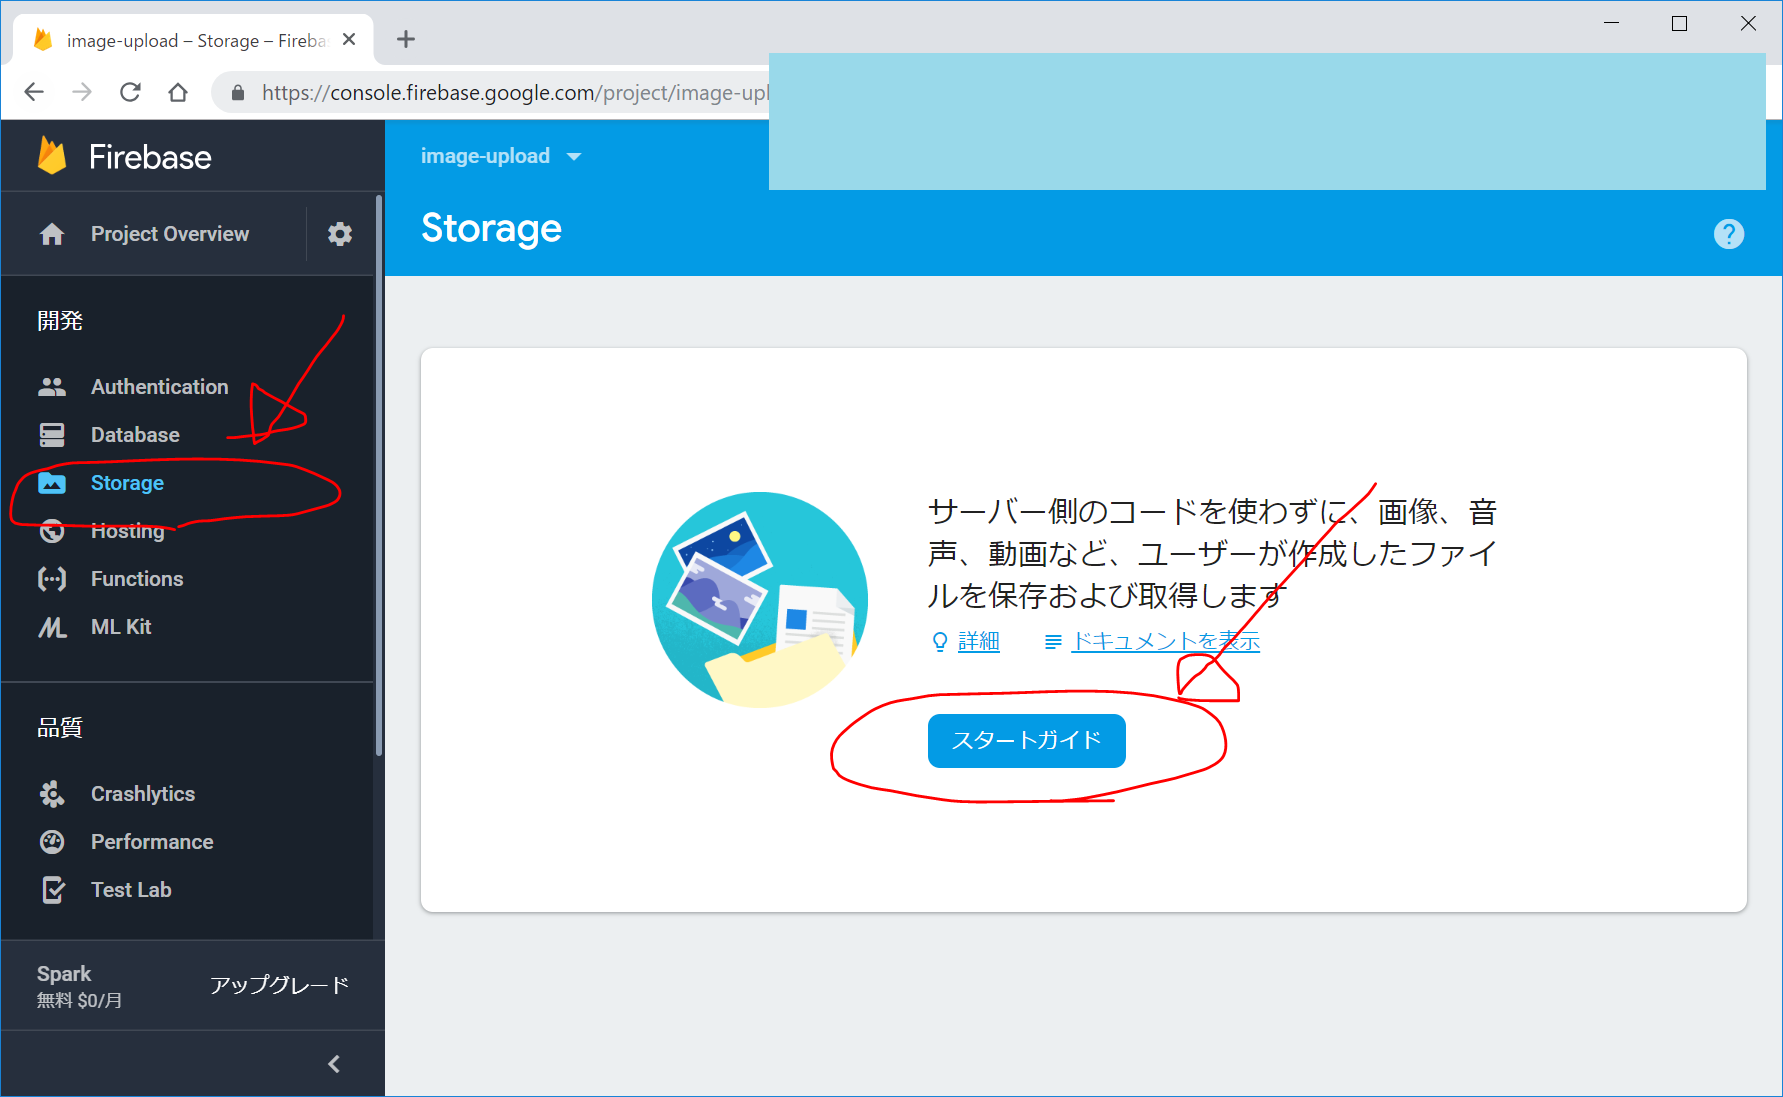Click the 詳細 link
This screenshot has width=1783, height=1097.
coord(978,642)
